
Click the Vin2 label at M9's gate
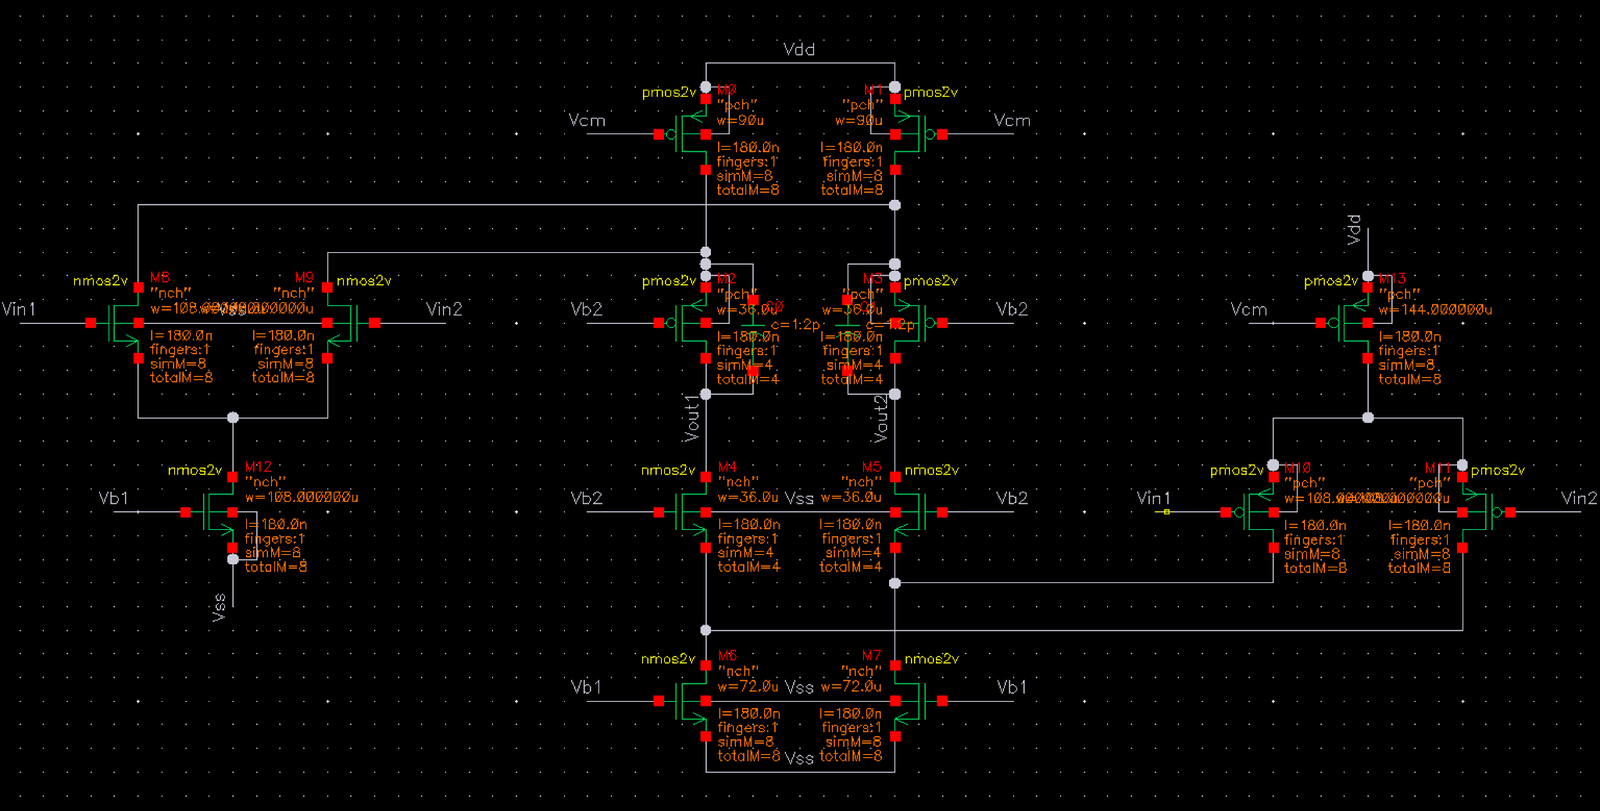point(444,309)
